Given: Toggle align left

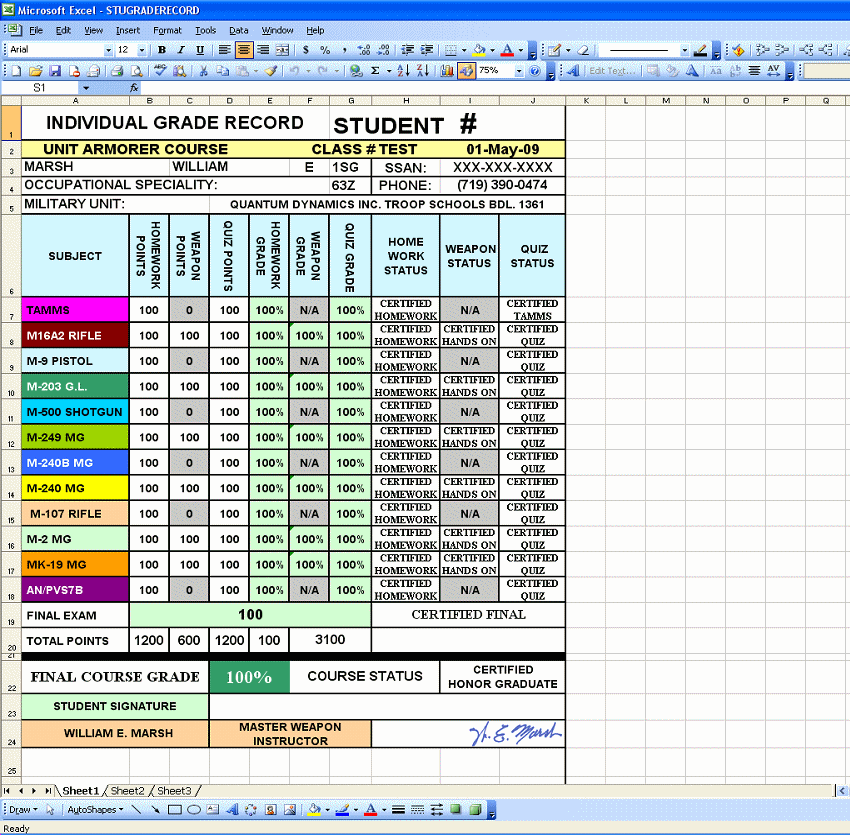Looking at the screenshot, I should click(x=224, y=50).
